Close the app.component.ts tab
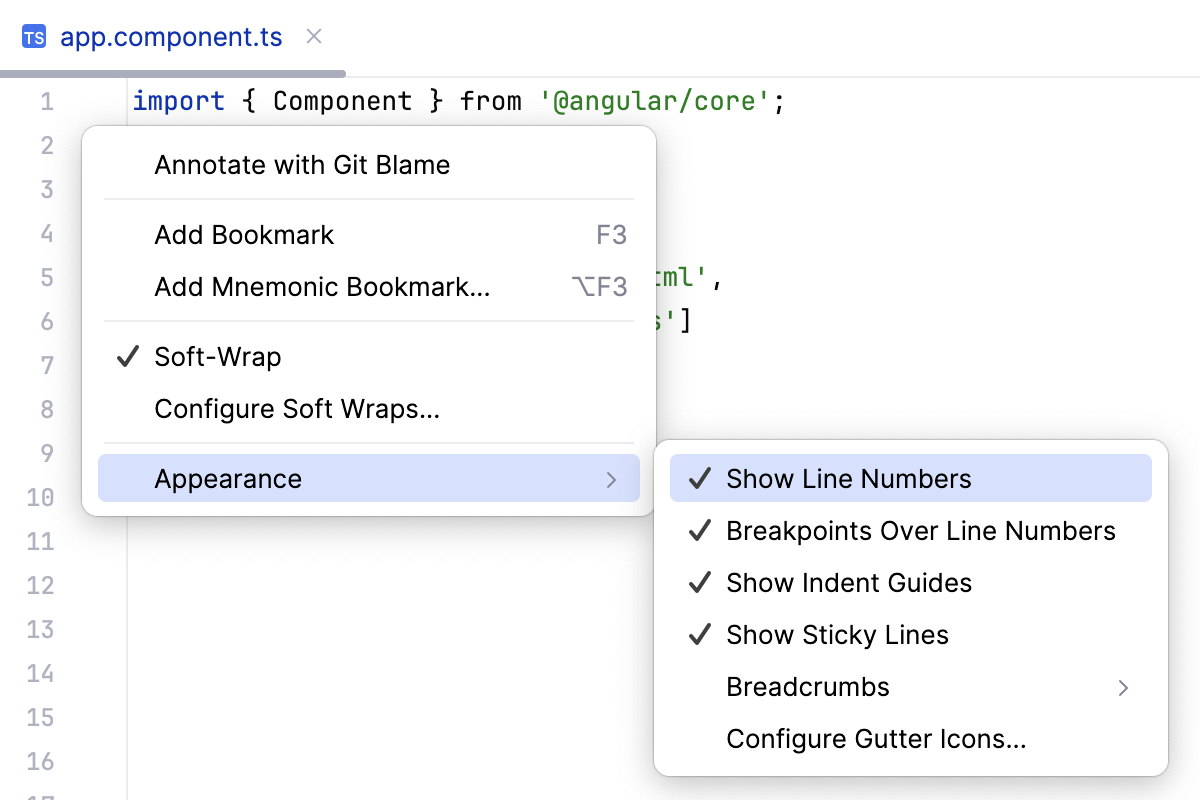The height and width of the screenshot is (800, 1200). click(313, 36)
